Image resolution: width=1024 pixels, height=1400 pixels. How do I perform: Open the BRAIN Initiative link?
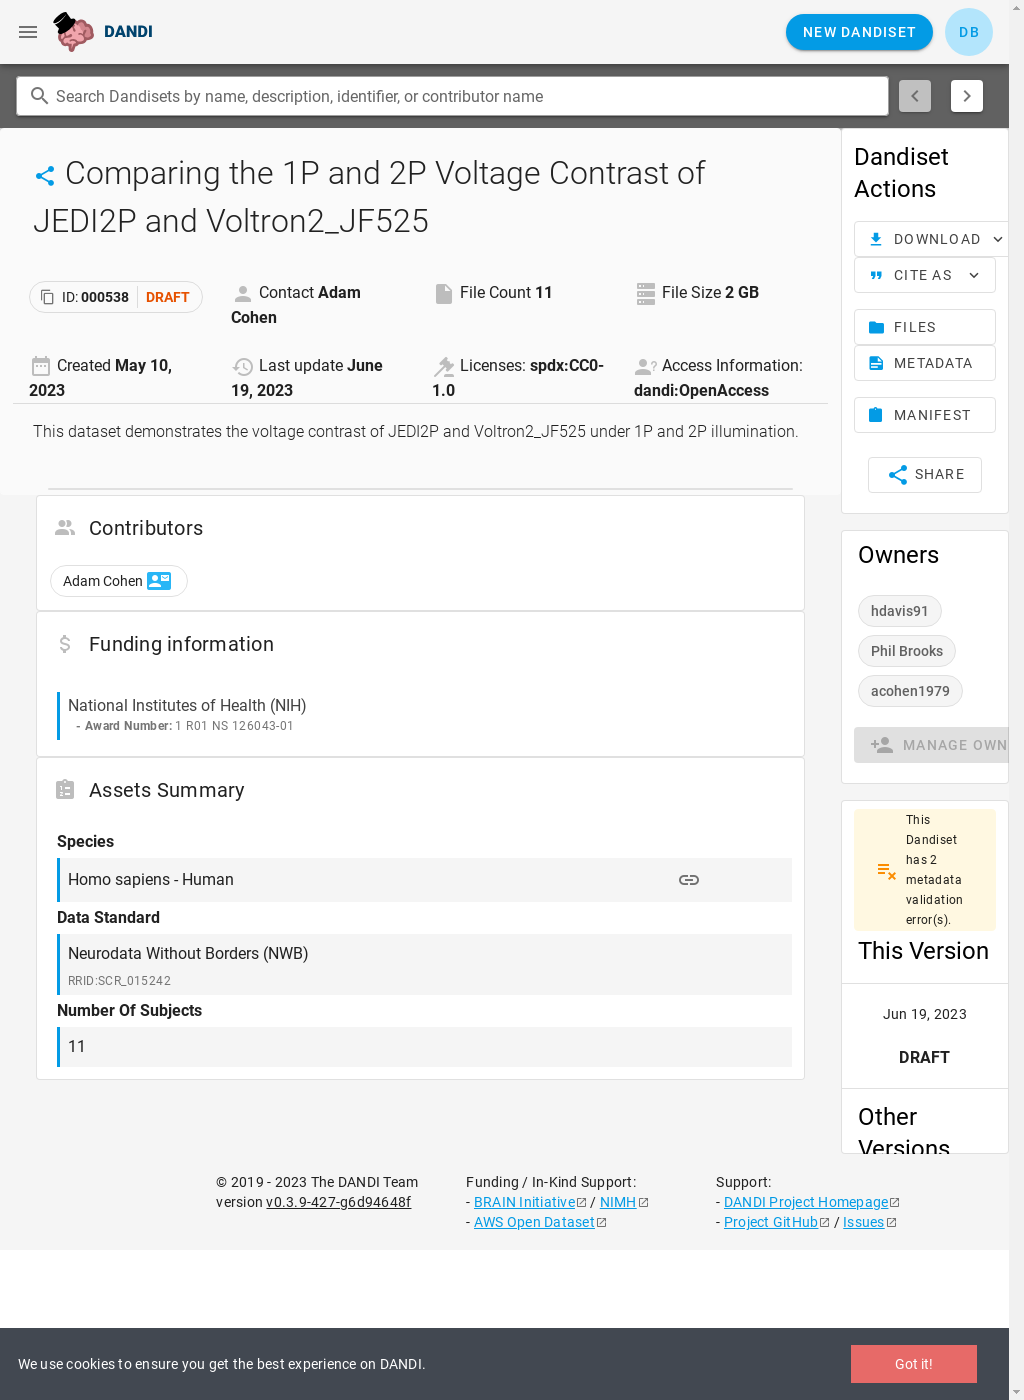coord(525,1203)
